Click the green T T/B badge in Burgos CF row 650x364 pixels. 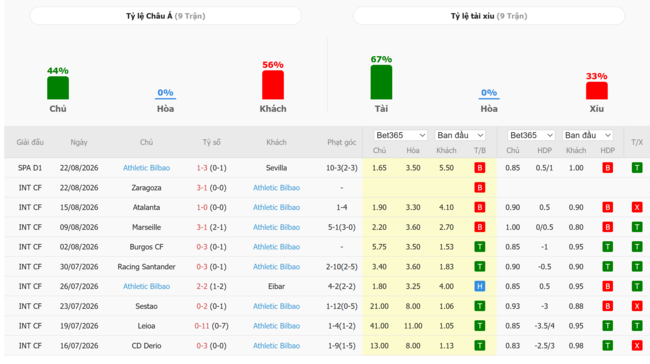[480, 247]
